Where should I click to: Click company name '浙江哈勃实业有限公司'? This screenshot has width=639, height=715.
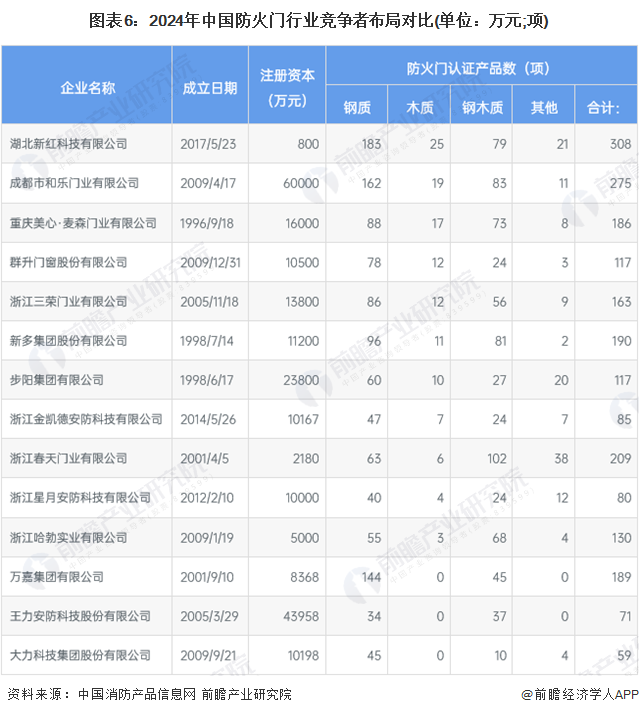tap(68, 538)
